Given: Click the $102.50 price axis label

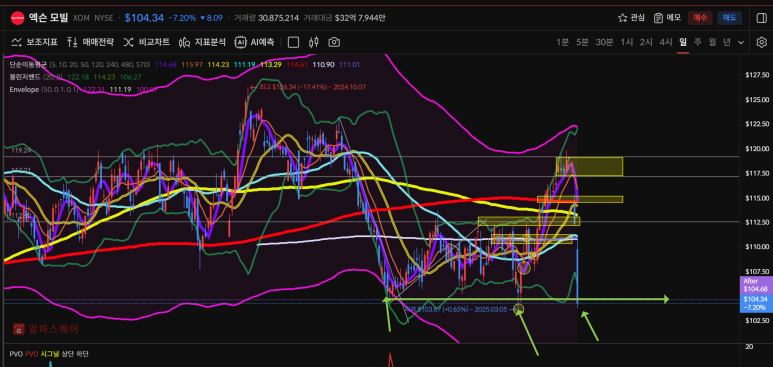Looking at the screenshot, I should (757, 321).
